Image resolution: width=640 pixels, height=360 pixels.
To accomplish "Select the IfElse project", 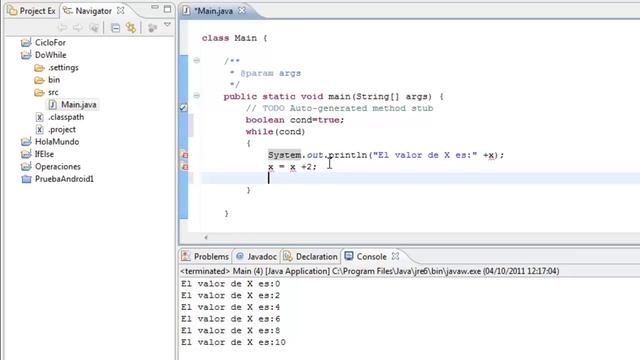I will [44, 154].
